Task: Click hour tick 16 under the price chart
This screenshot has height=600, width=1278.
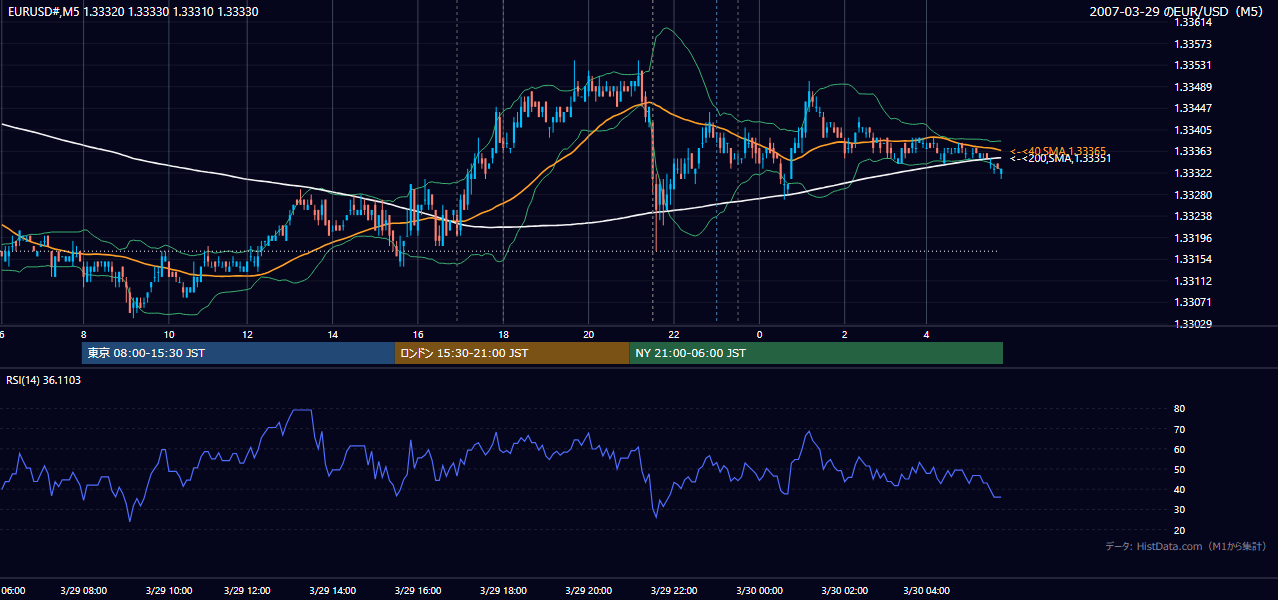Action: [x=418, y=334]
